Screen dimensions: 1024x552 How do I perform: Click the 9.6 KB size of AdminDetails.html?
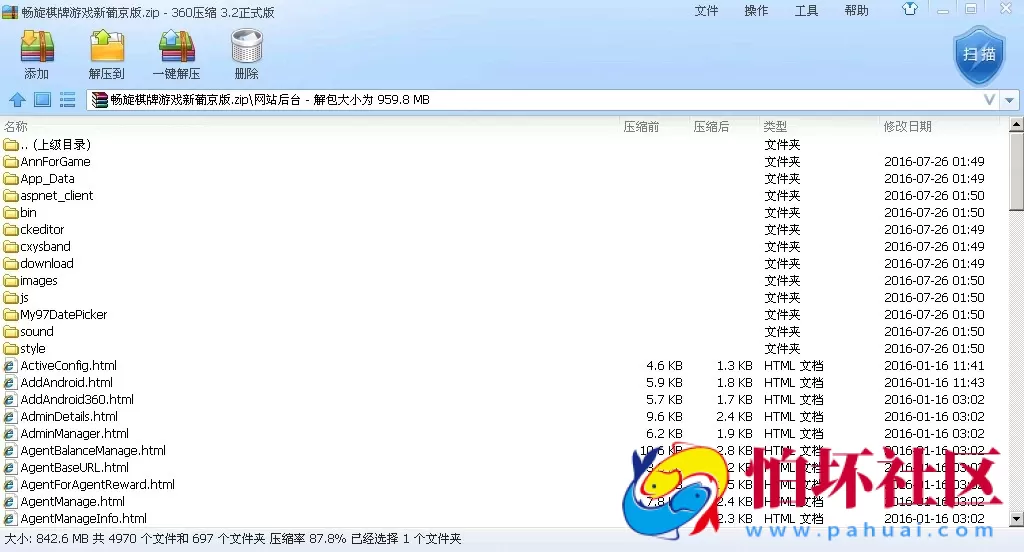[664, 417]
